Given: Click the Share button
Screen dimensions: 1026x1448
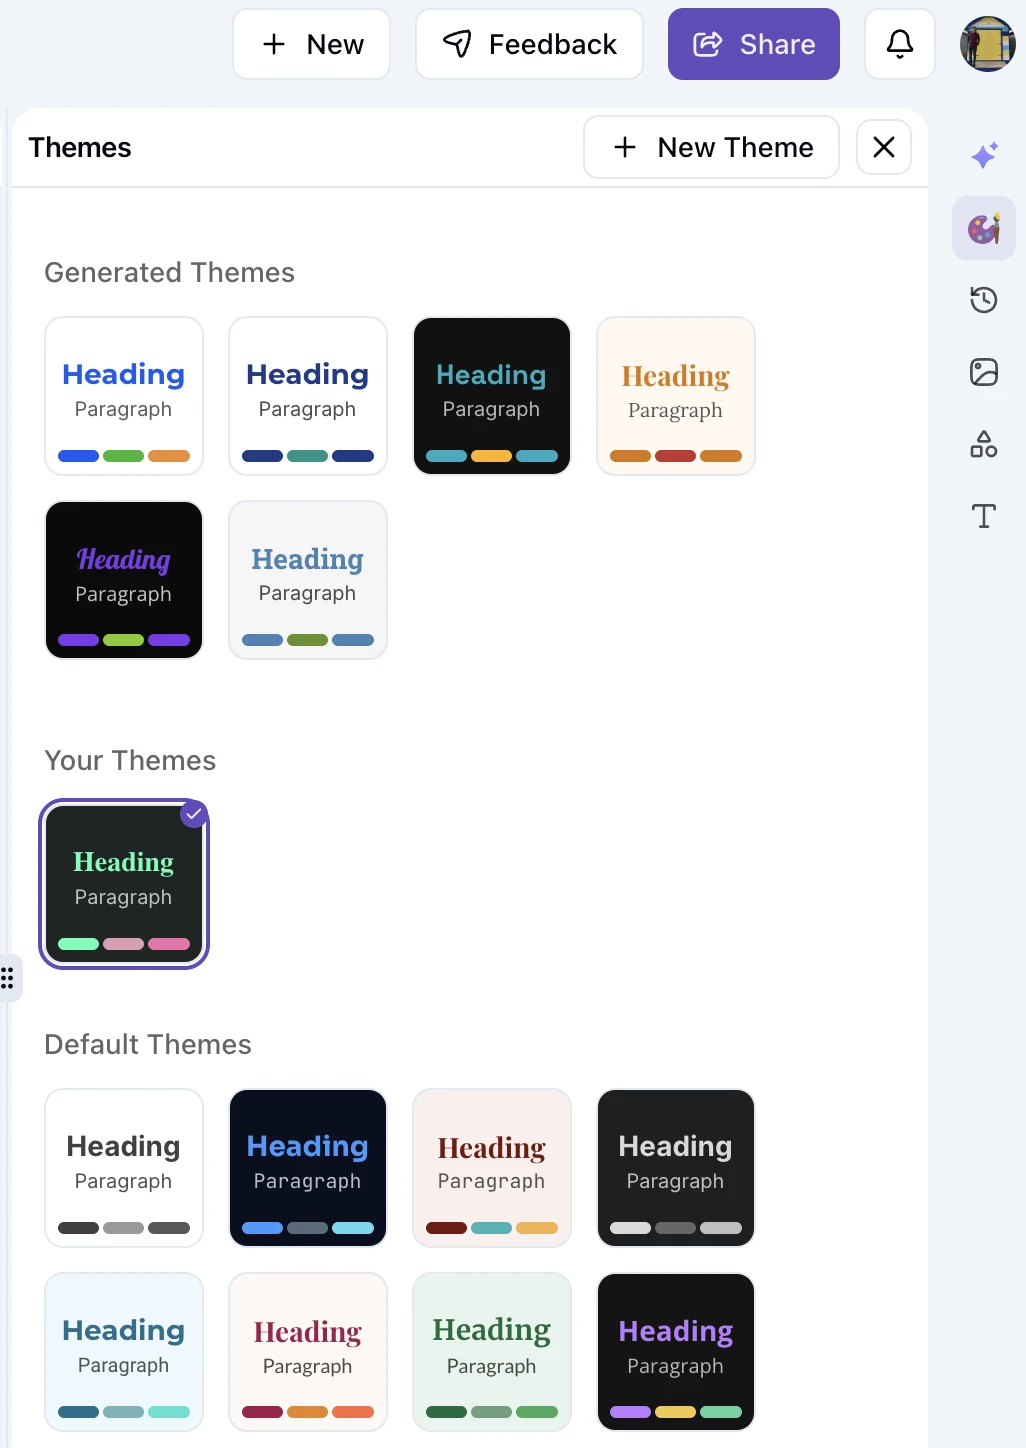Looking at the screenshot, I should click(753, 44).
